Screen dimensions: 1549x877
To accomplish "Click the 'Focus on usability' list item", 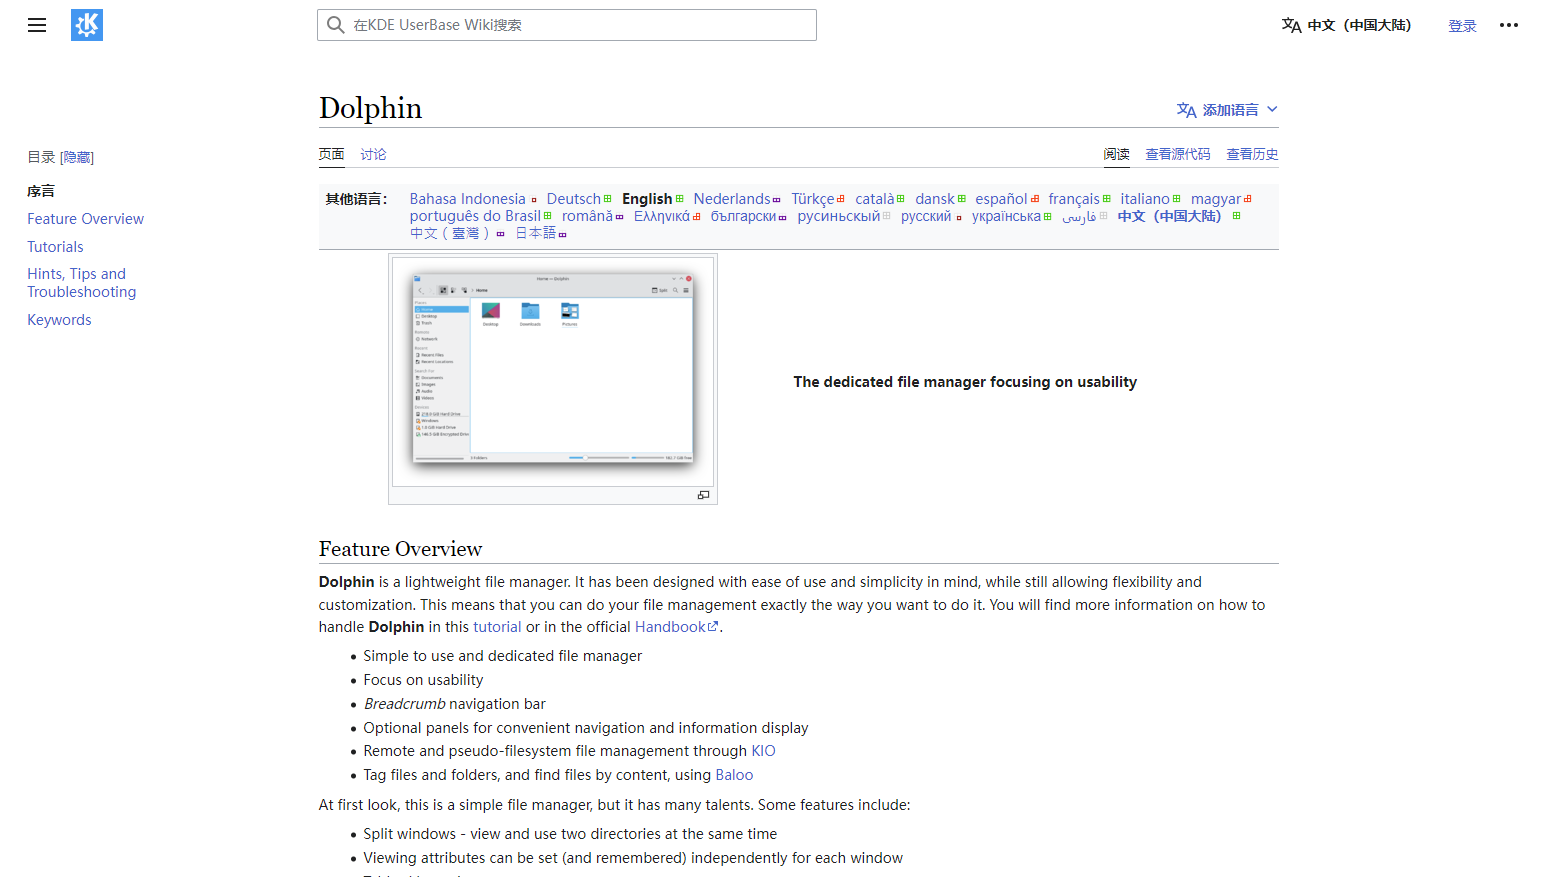I will click(423, 680).
